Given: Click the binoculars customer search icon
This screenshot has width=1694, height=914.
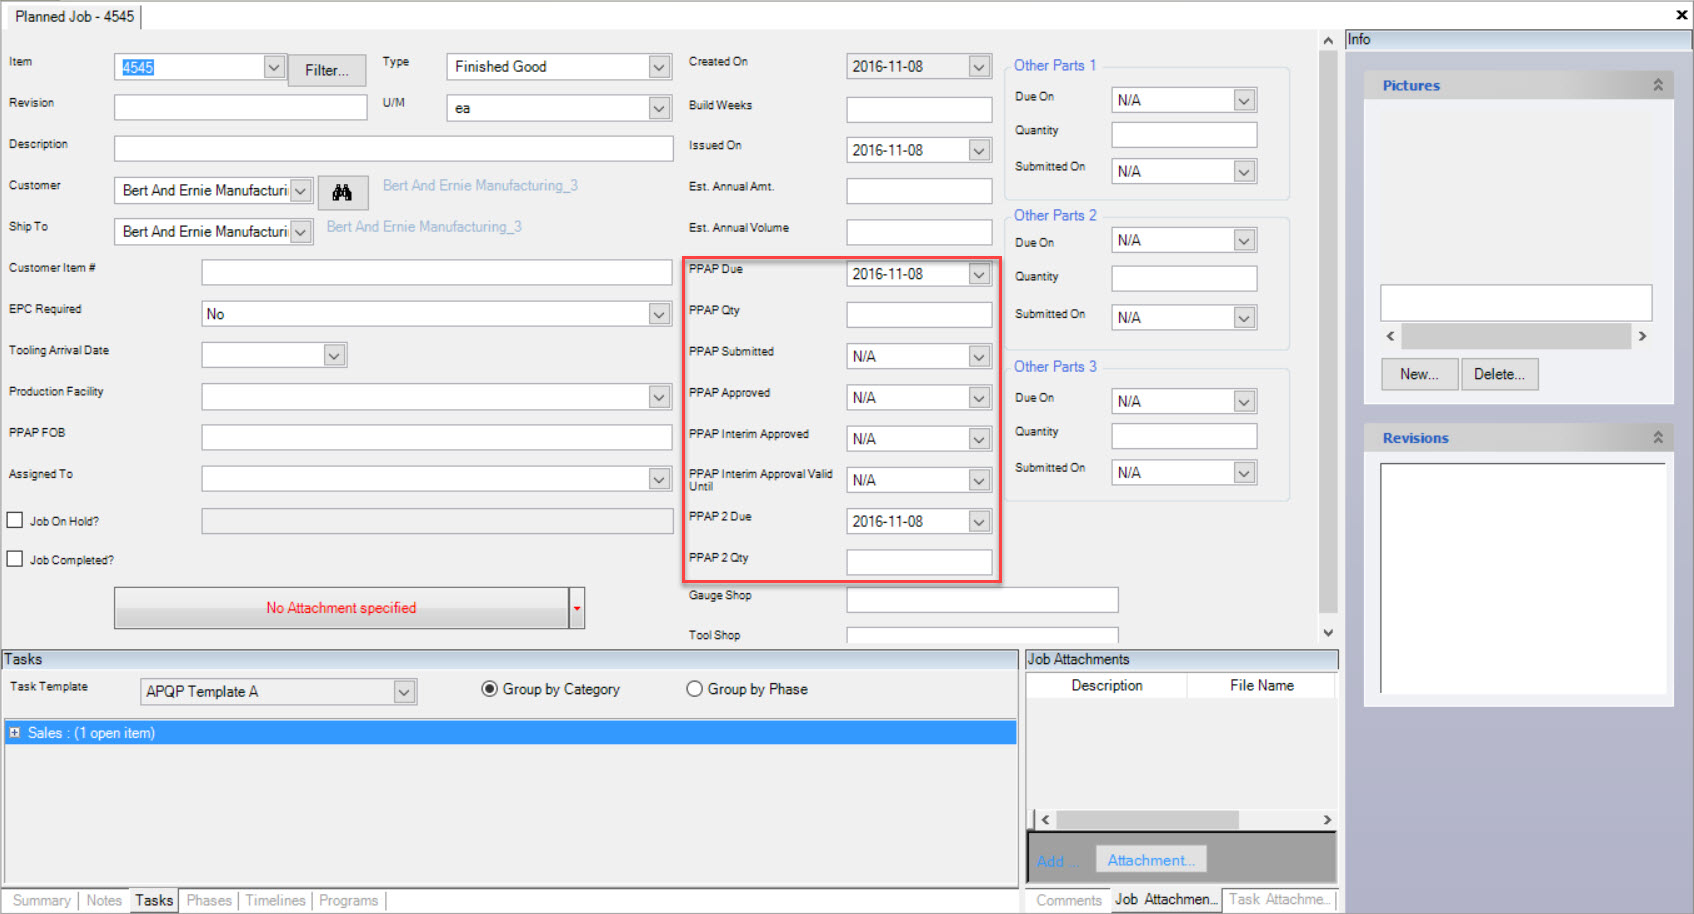Looking at the screenshot, I should coord(342,192).
